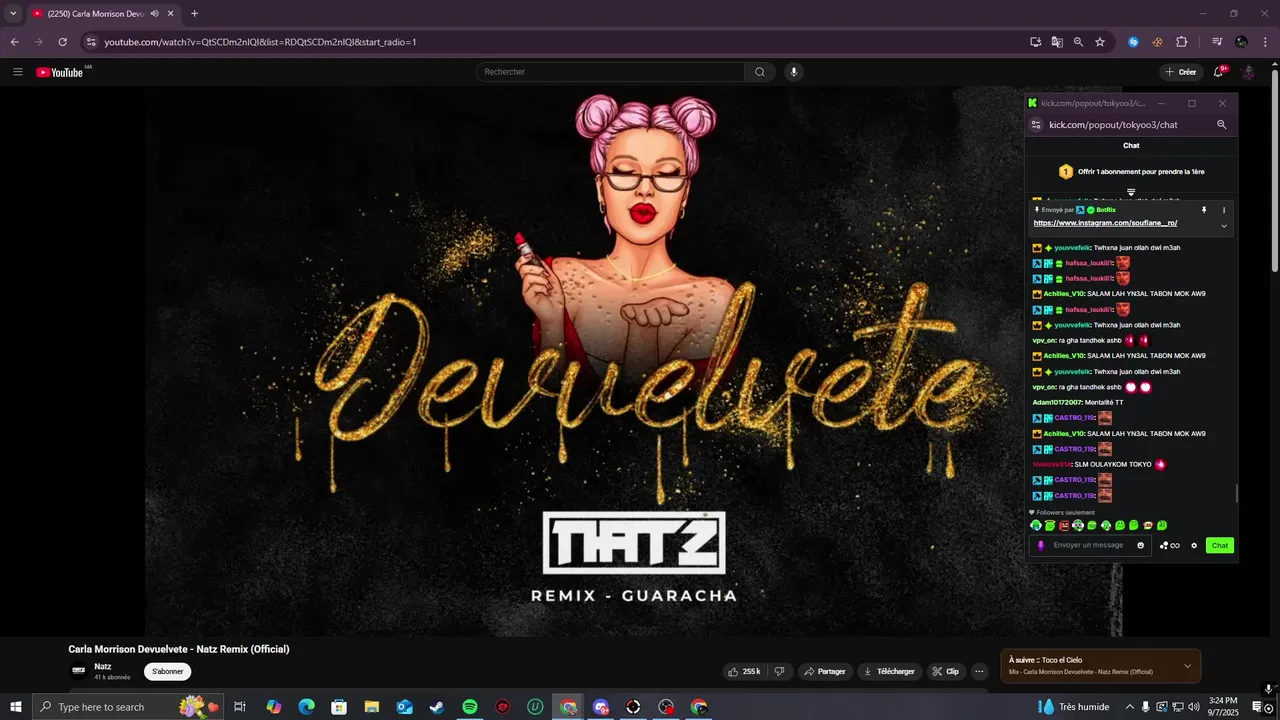The height and width of the screenshot is (720, 1280).
Task: Open the Chrome tab search dropdown
Action: pos(13,14)
